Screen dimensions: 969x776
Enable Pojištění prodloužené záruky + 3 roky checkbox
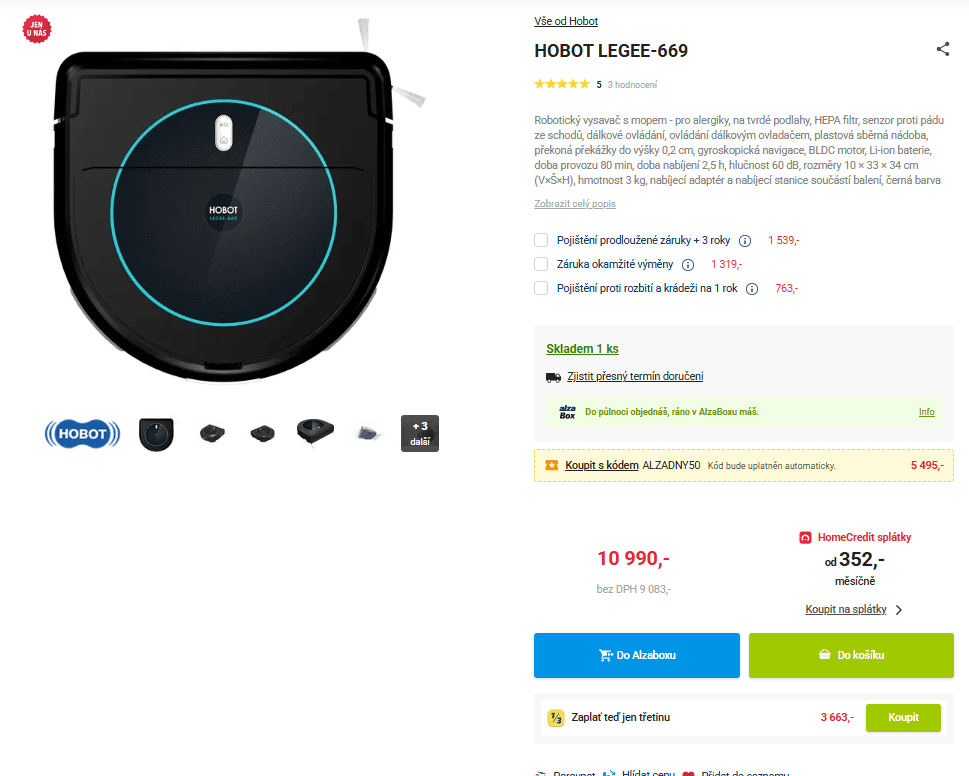(541, 240)
